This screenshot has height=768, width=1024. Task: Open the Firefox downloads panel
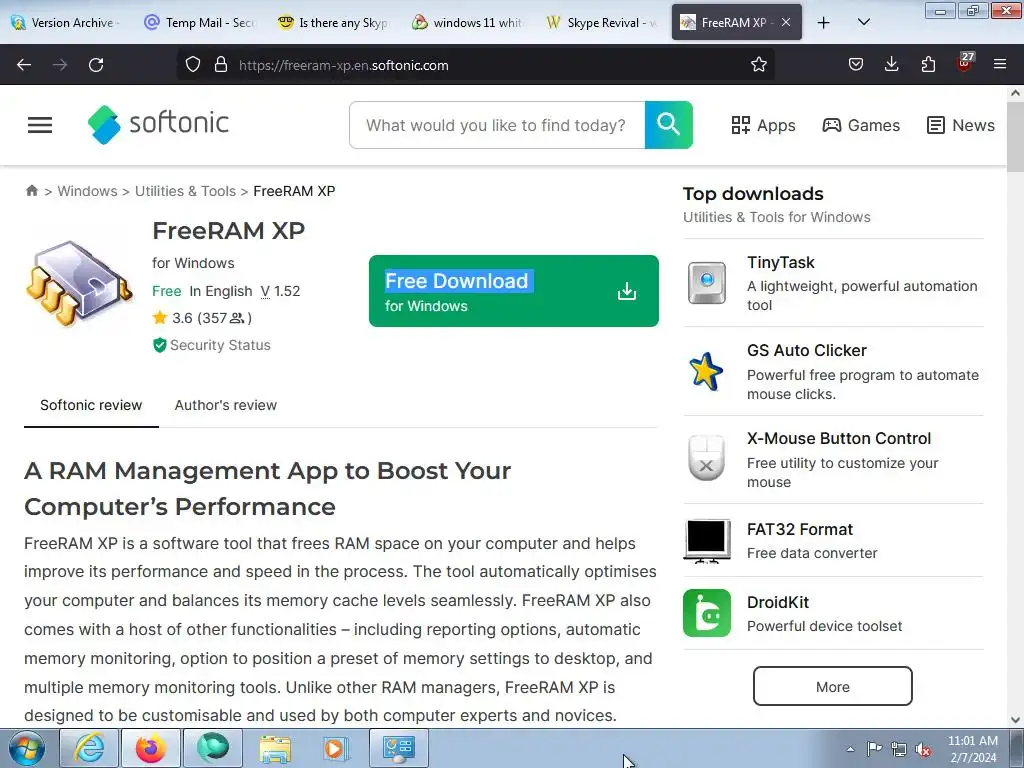891,64
